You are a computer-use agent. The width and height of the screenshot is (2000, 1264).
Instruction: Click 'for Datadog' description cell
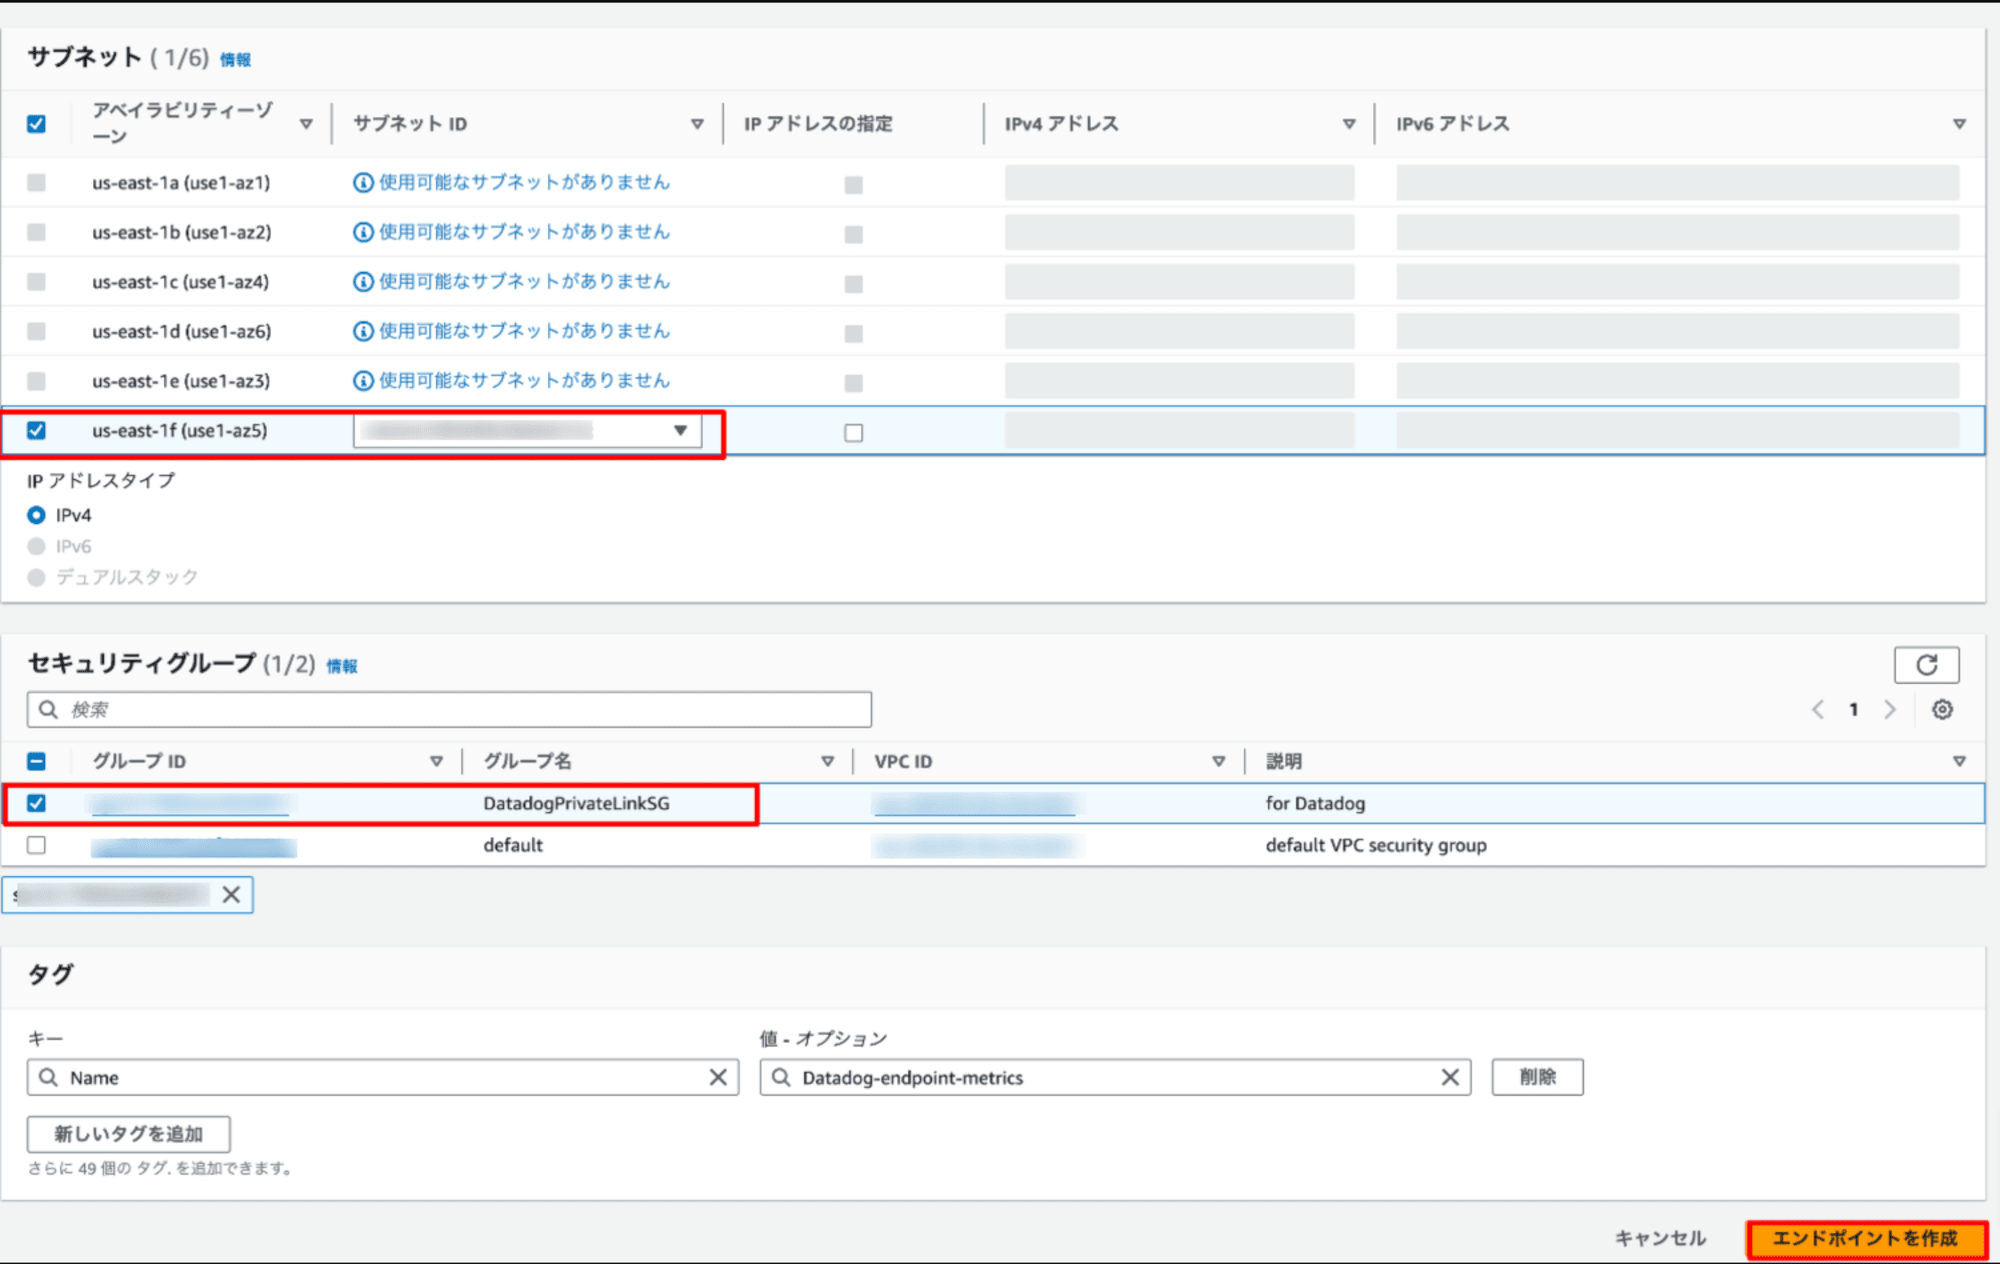click(x=1315, y=803)
